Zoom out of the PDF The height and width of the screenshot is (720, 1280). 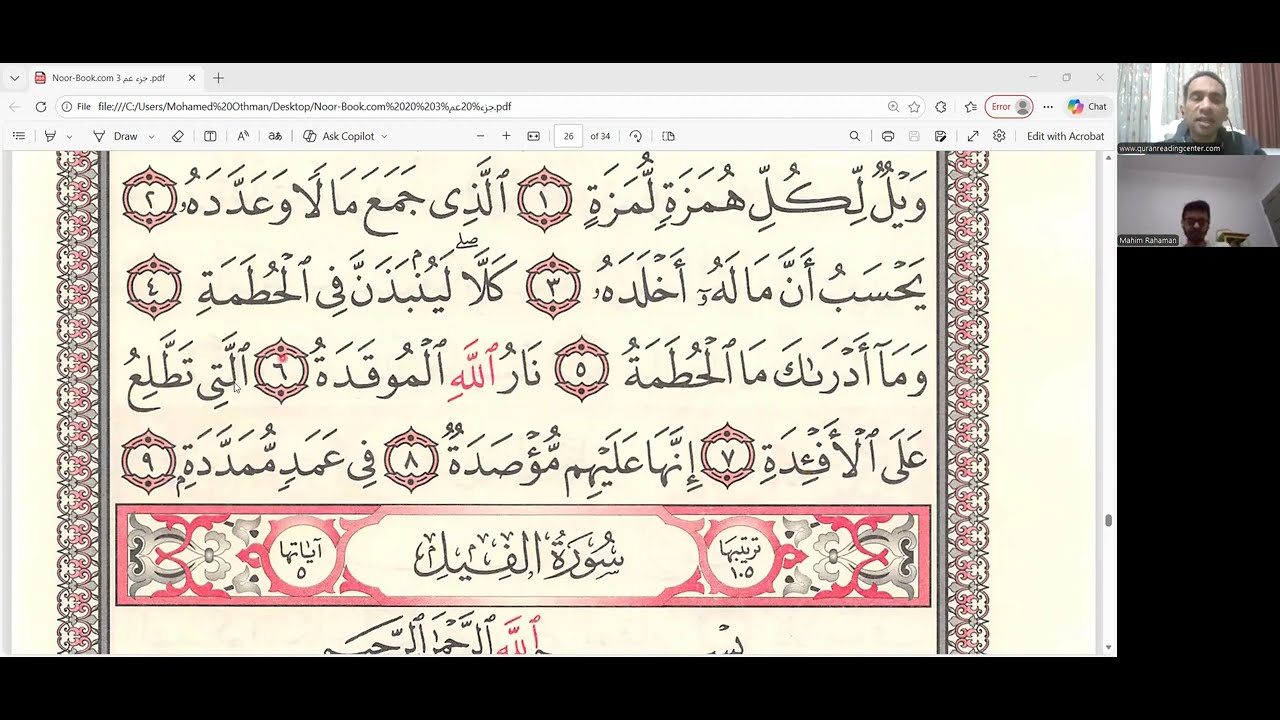(x=481, y=136)
